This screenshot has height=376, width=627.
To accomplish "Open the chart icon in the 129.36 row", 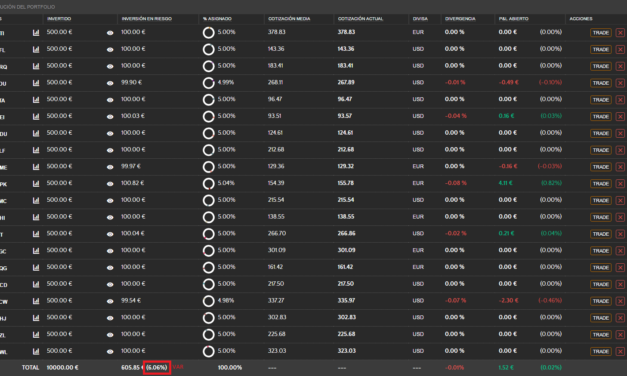I will click(36, 167).
